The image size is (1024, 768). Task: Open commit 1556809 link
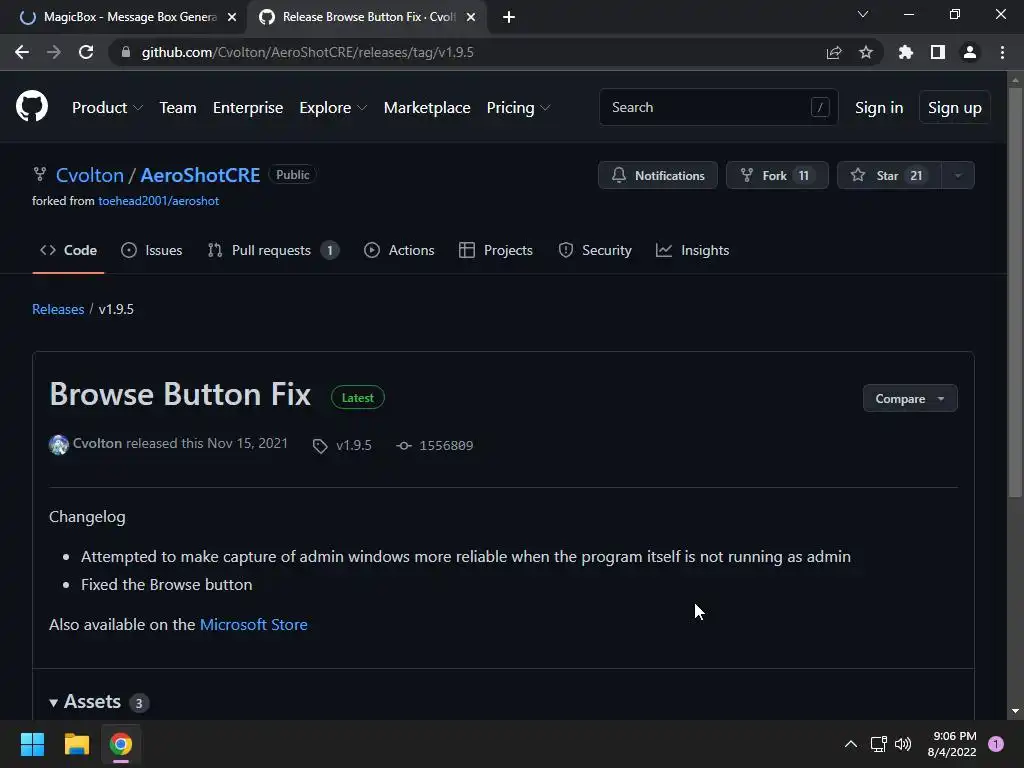pos(446,445)
